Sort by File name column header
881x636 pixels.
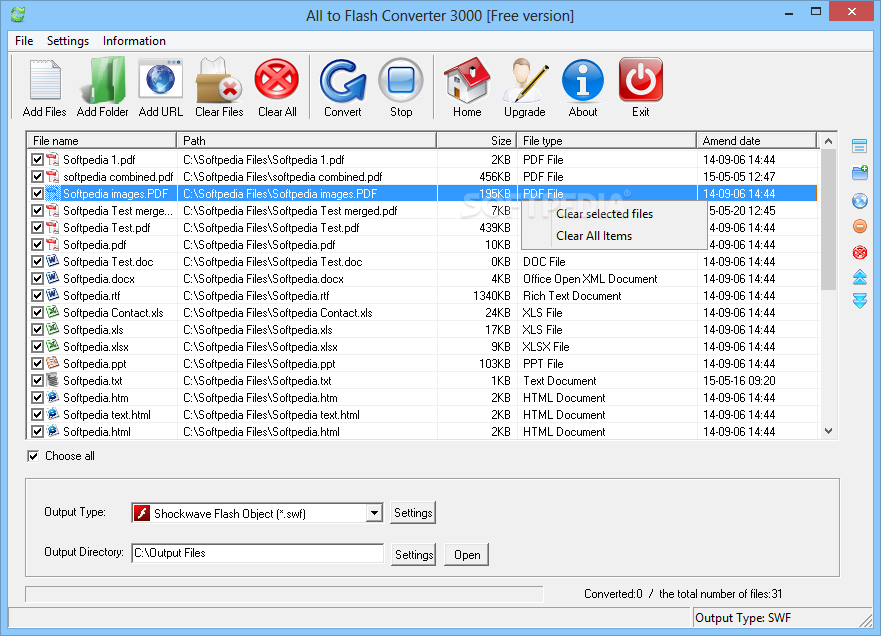point(101,140)
